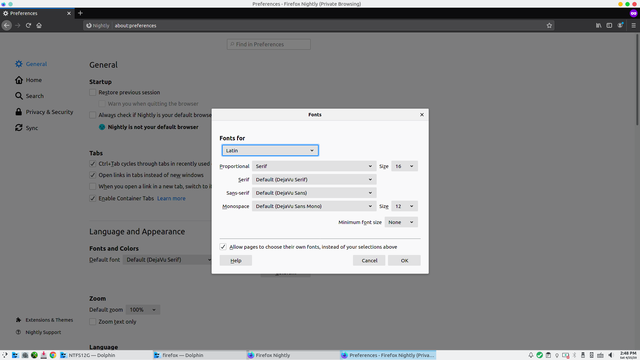Enable switch to new tab immediately checkbox
640x360 pixels.
click(x=93, y=187)
